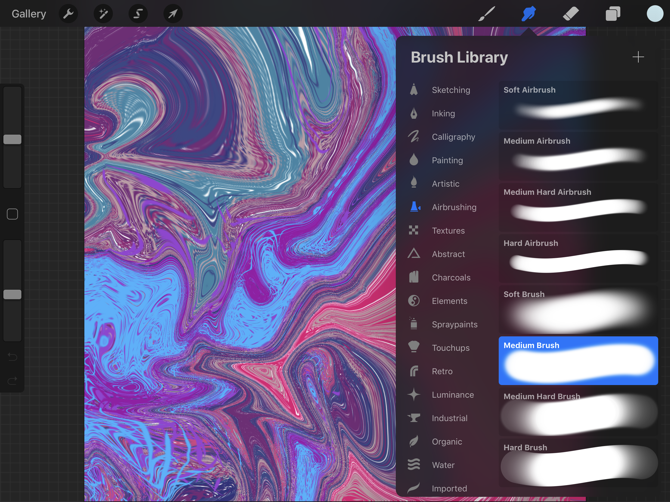
Task: Tap the Touchups icon
Action: point(414,347)
